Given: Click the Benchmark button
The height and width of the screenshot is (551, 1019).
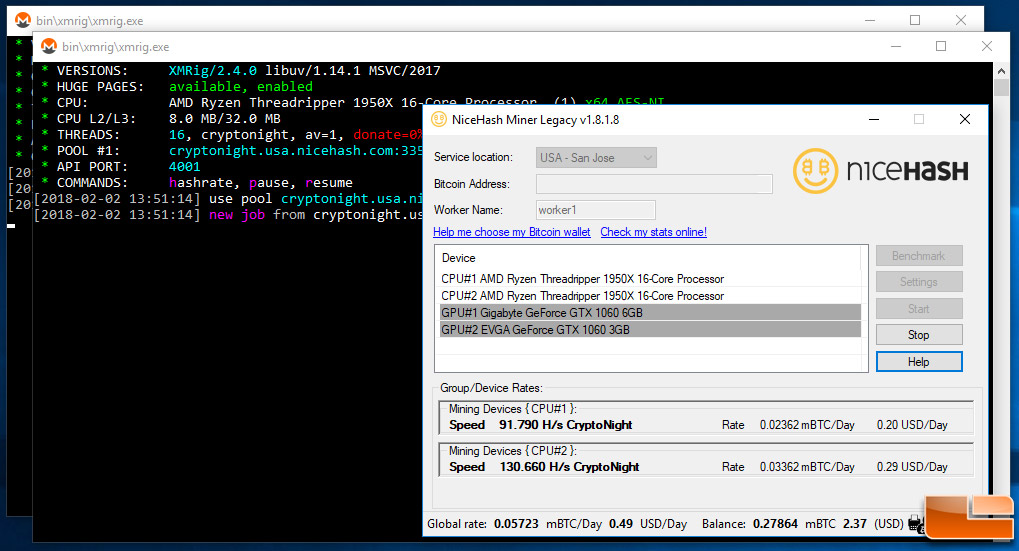Looking at the screenshot, I should click(x=919, y=256).
